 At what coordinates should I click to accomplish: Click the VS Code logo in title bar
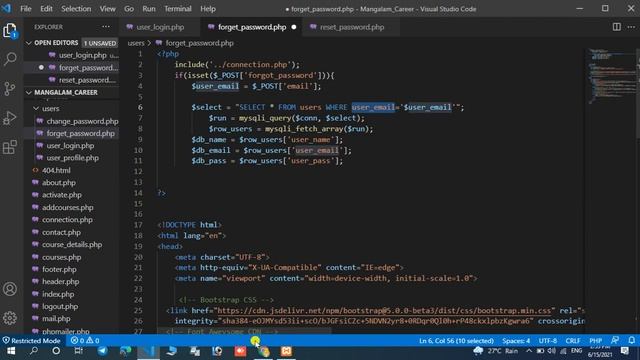point(6,9)
